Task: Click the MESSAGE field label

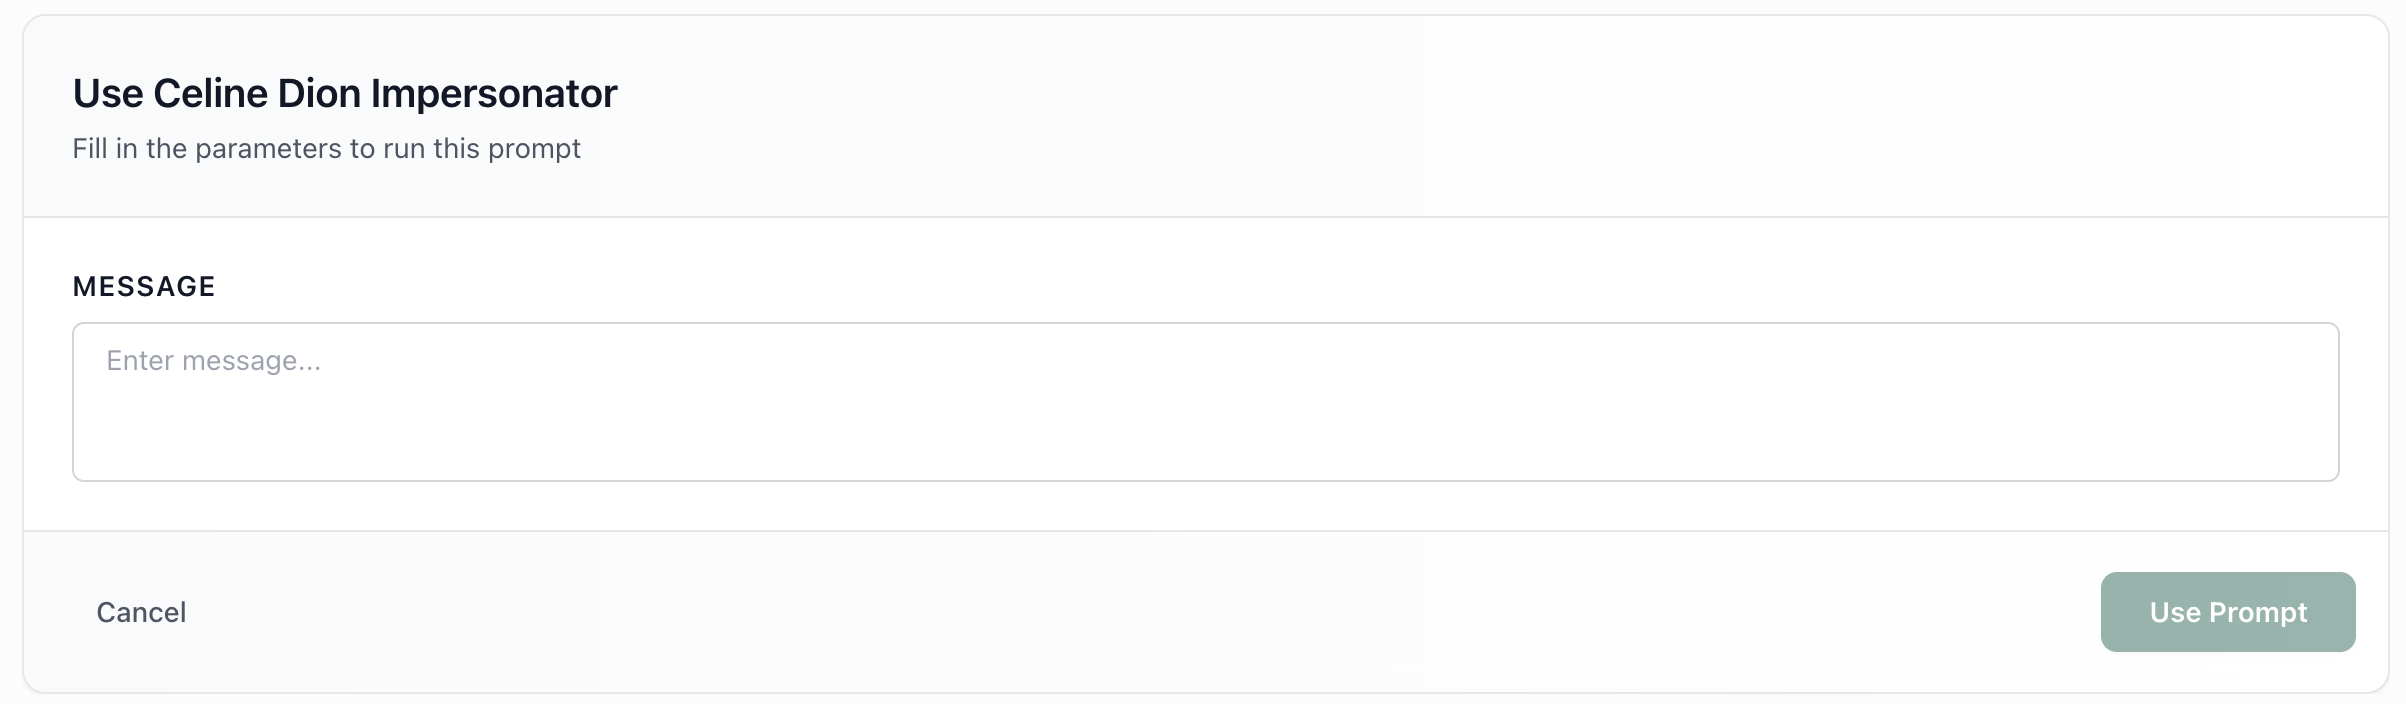Action: (144, 286)
